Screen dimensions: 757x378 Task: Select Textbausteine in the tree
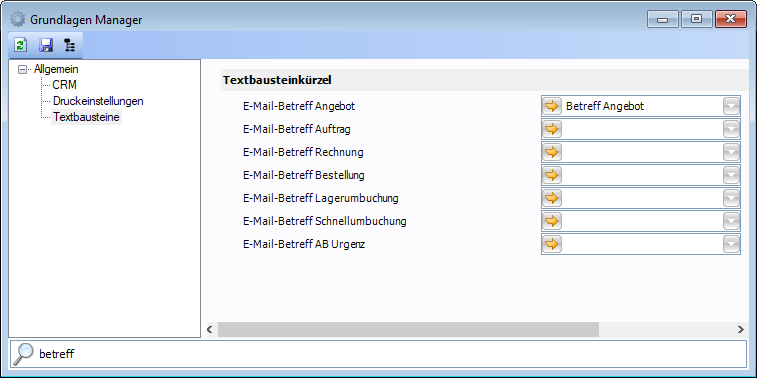(x=86, y=117)
